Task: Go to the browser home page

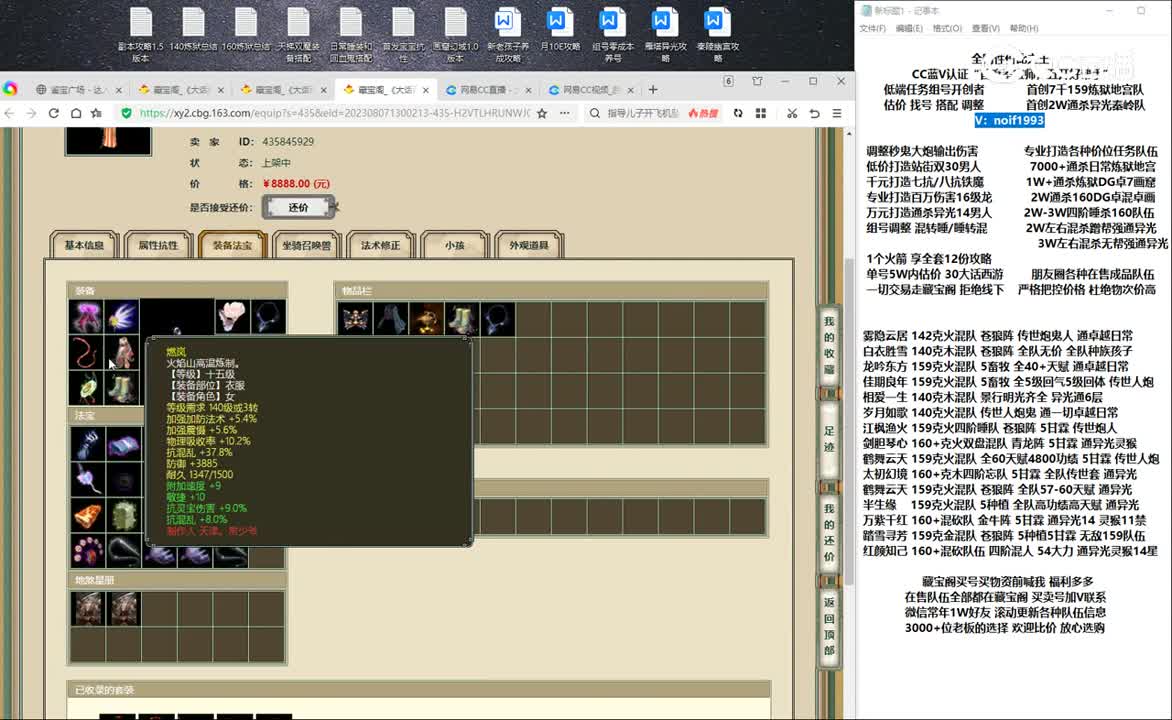Action: coord(75,113)
